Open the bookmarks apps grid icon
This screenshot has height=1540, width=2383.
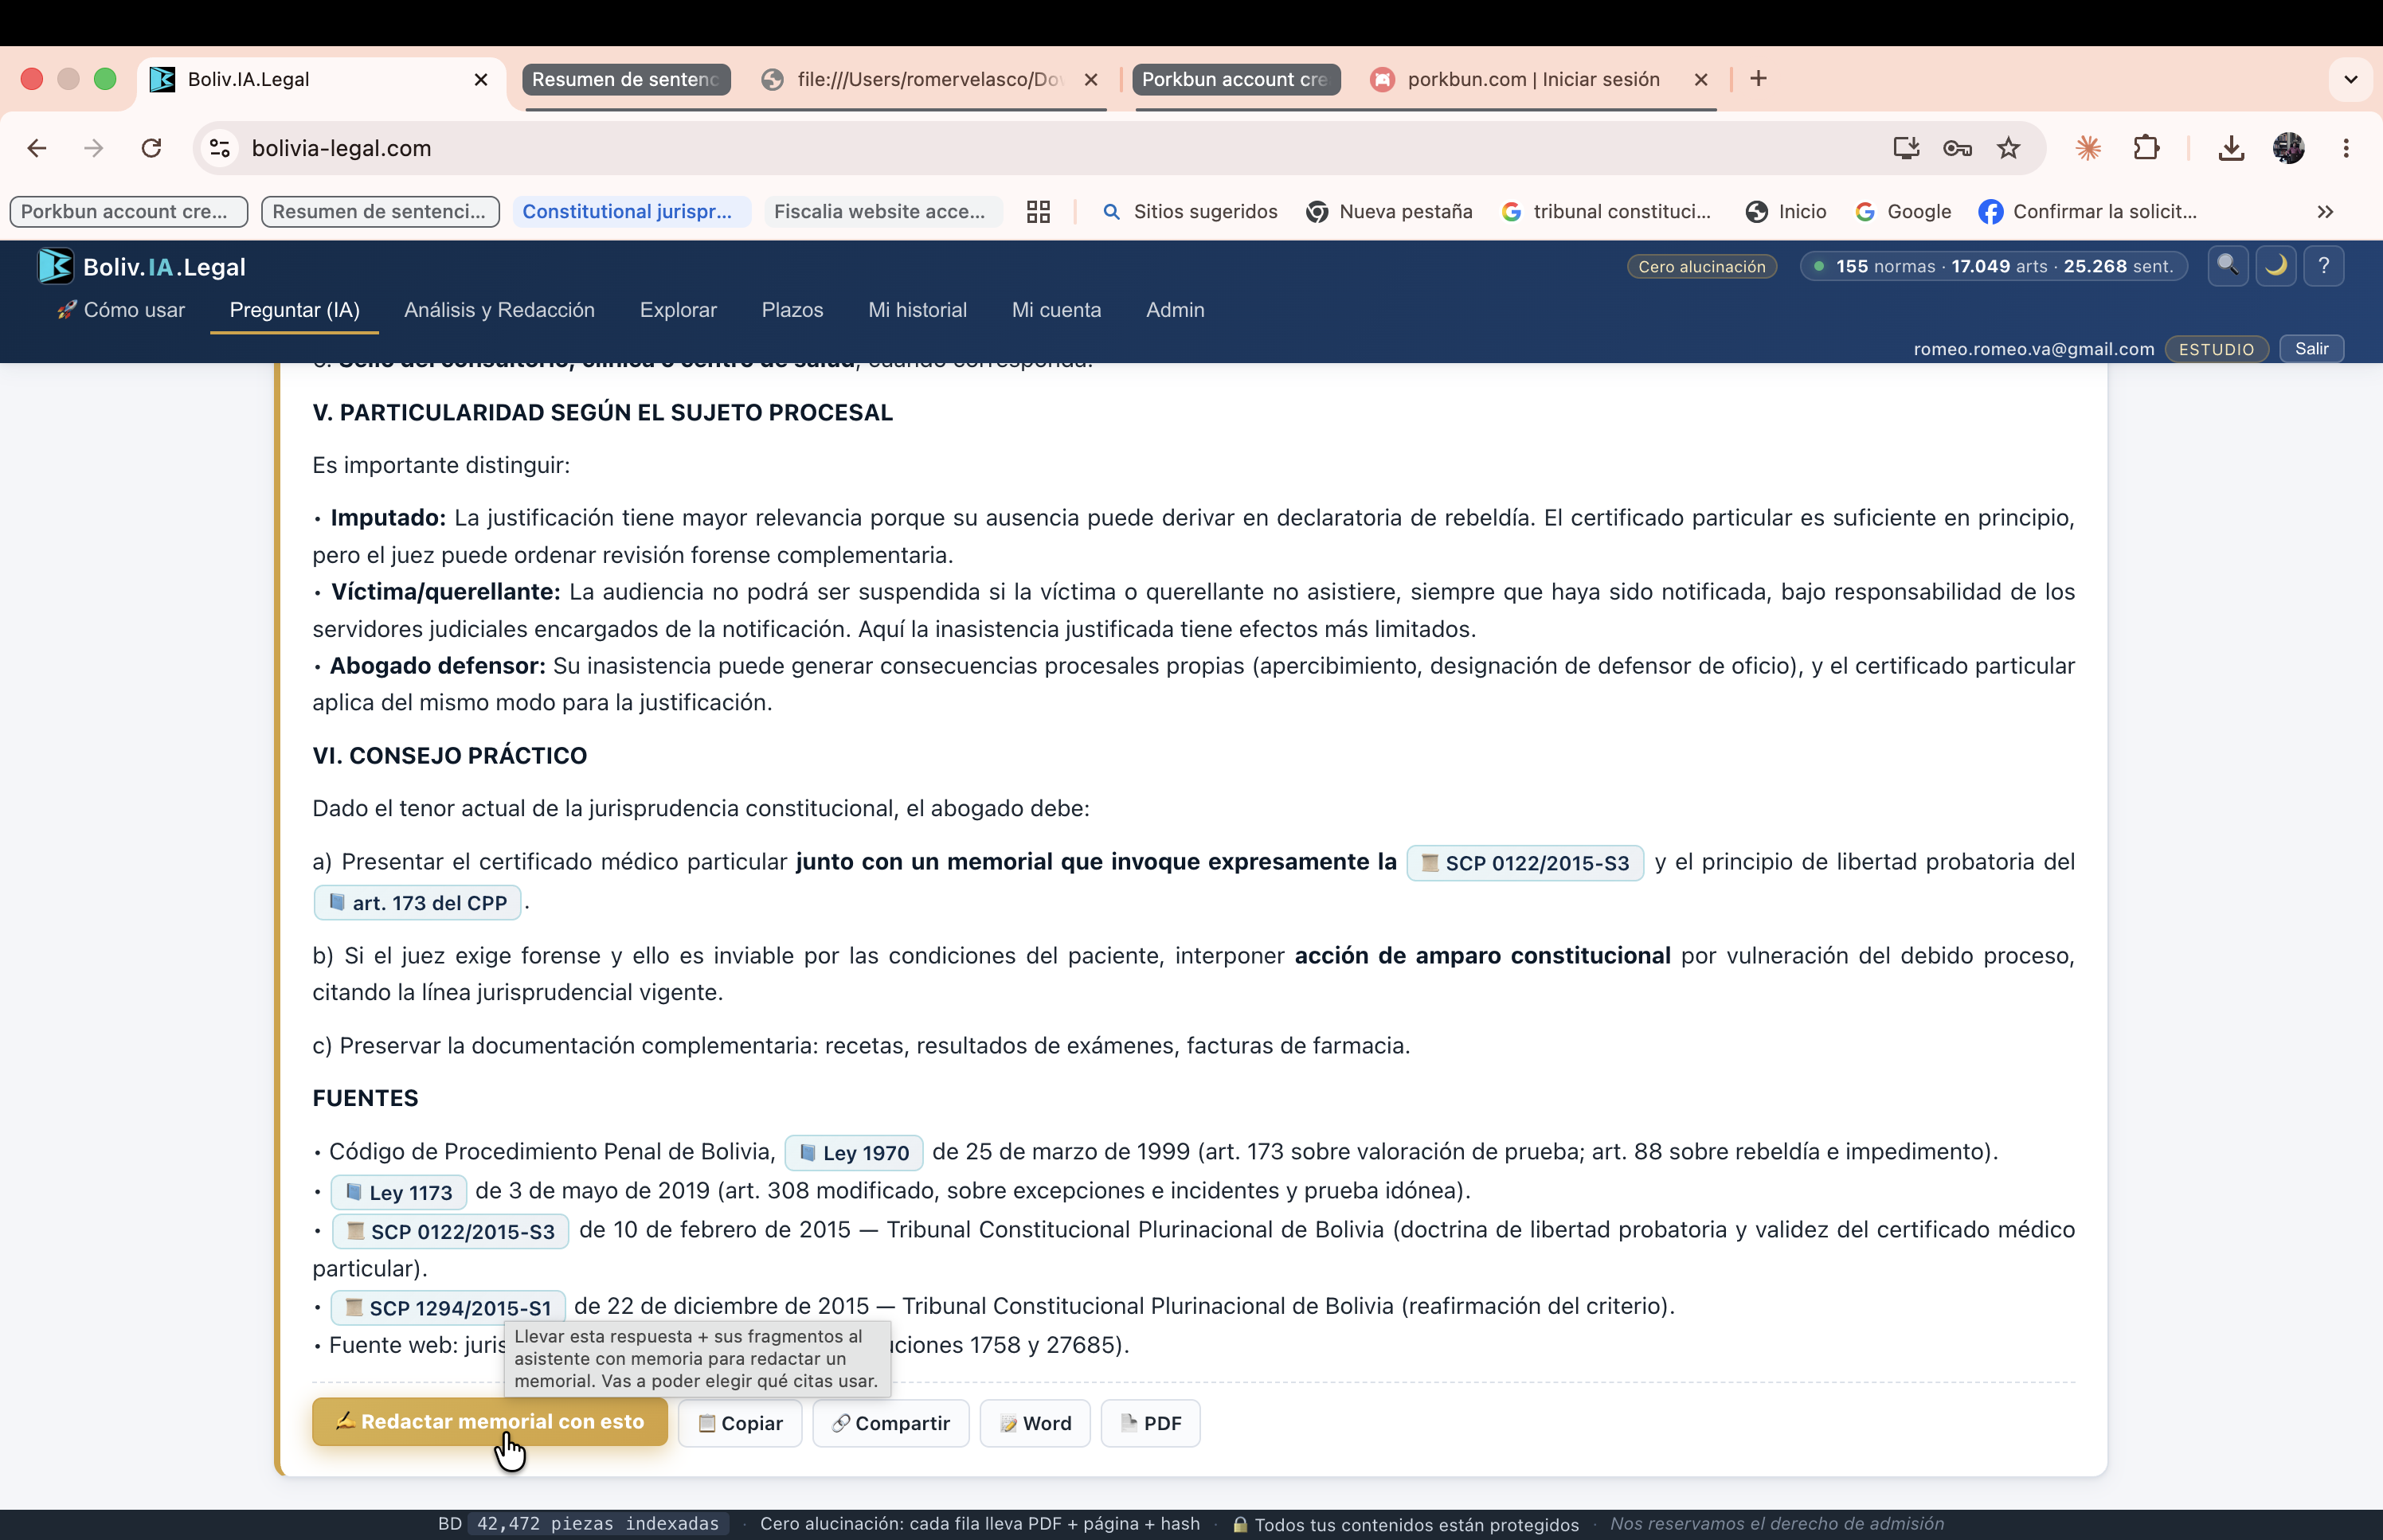[1038, 211]
